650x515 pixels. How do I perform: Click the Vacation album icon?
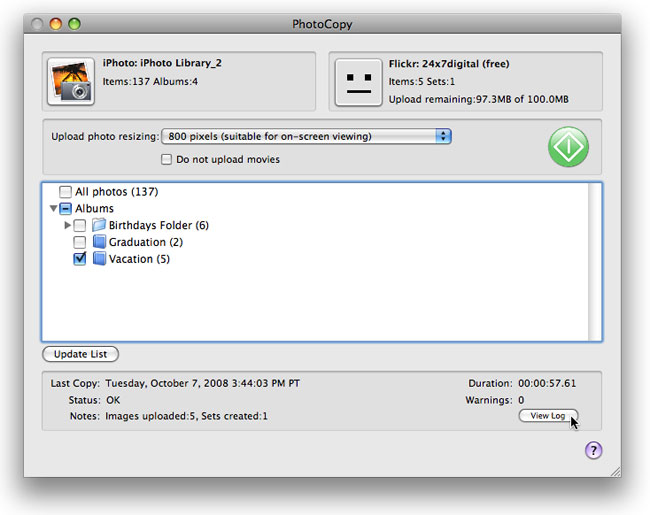coord(99,259)
